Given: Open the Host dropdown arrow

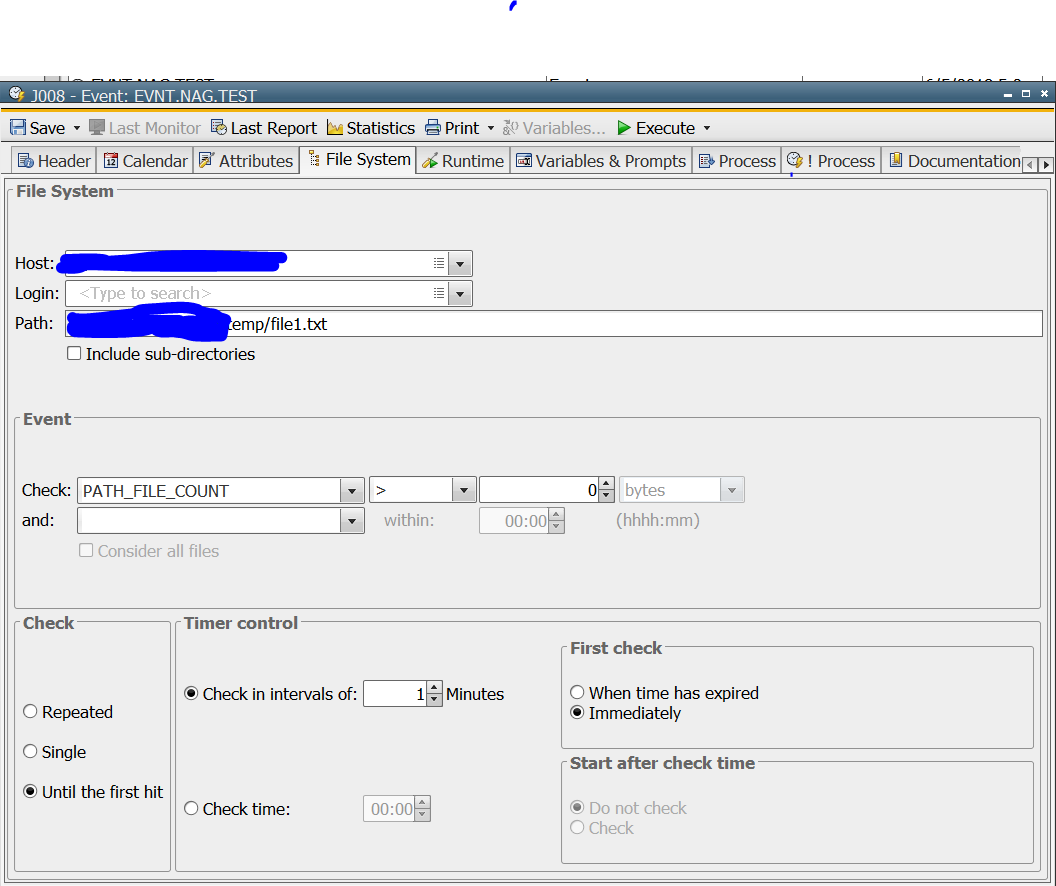Looking at the screenshot, I should click(460, 263).
